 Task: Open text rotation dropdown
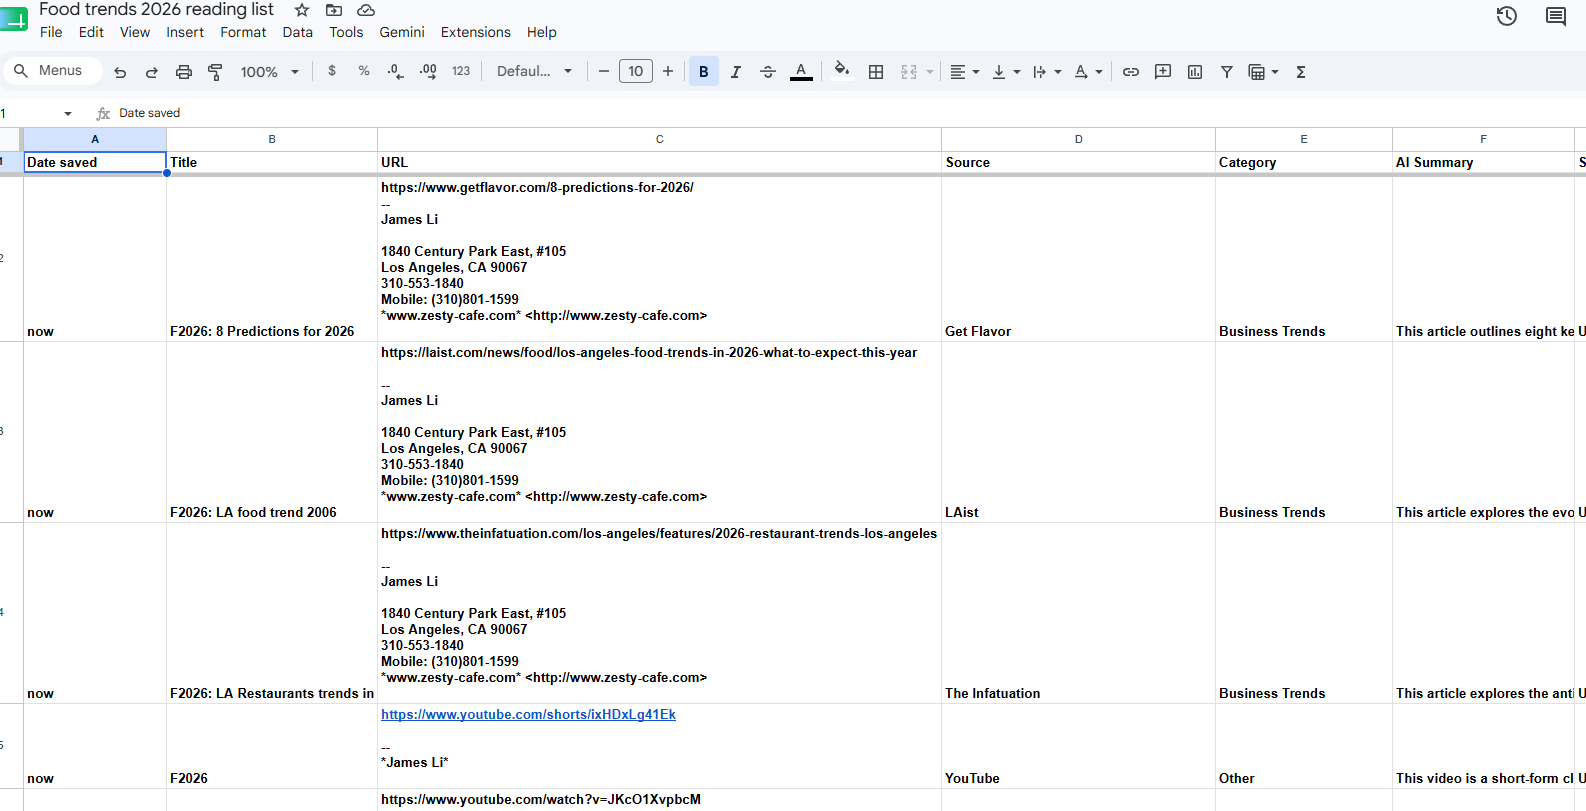coord(1088,72)
